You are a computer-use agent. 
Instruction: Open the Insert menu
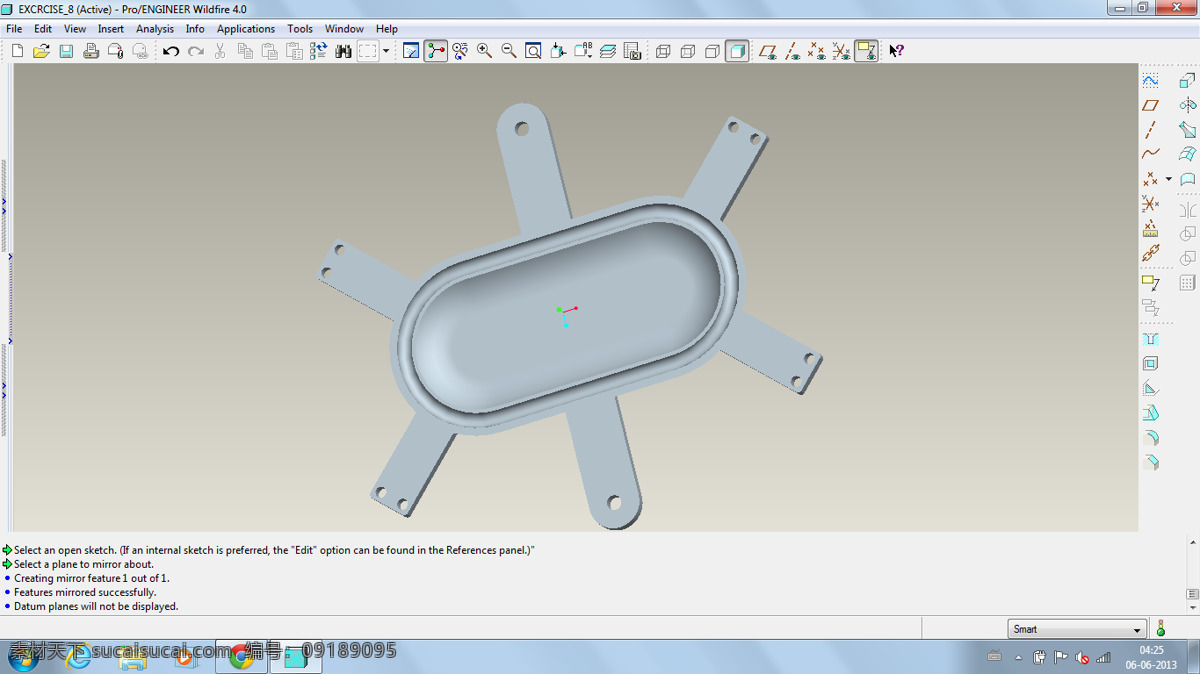pyautogui.click(x=111, y=29)
